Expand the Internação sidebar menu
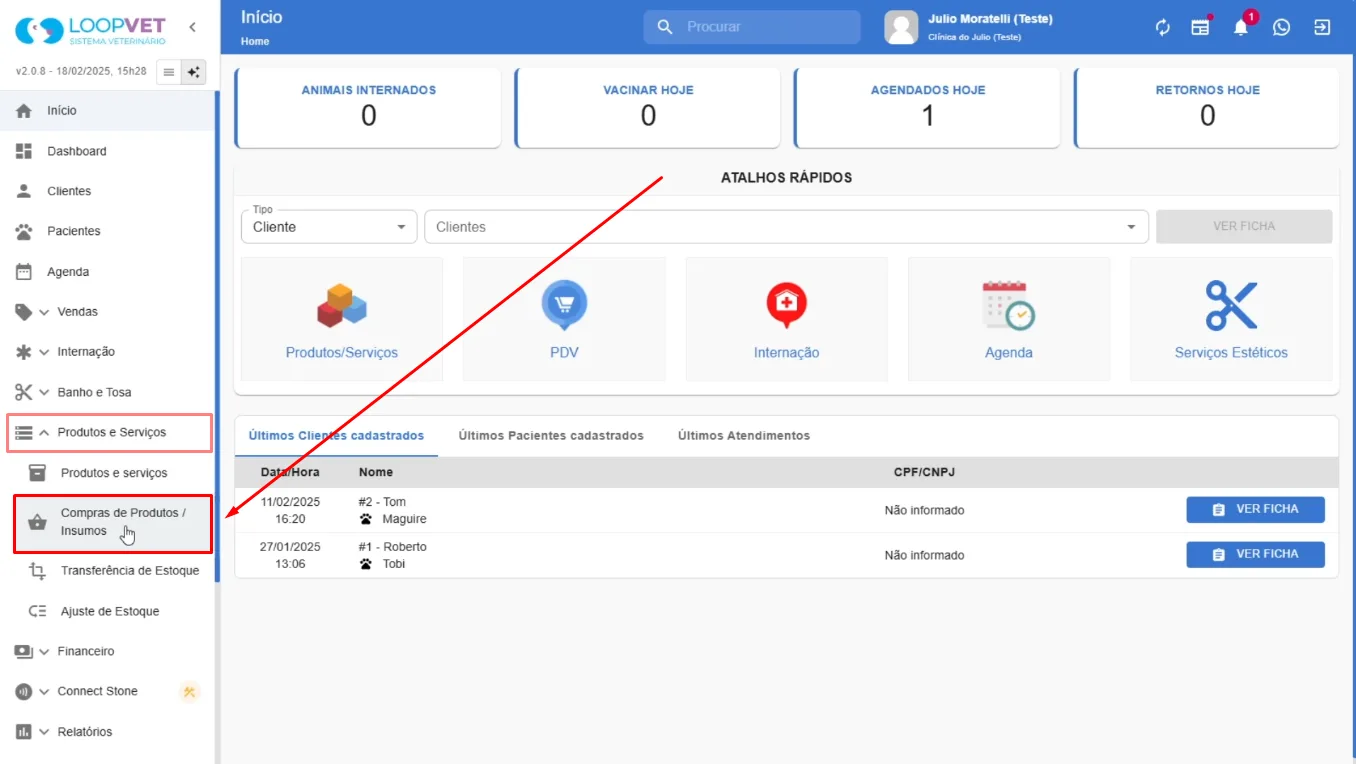Viewport: 1356px width, 764px height. click(x=108, y=352)
